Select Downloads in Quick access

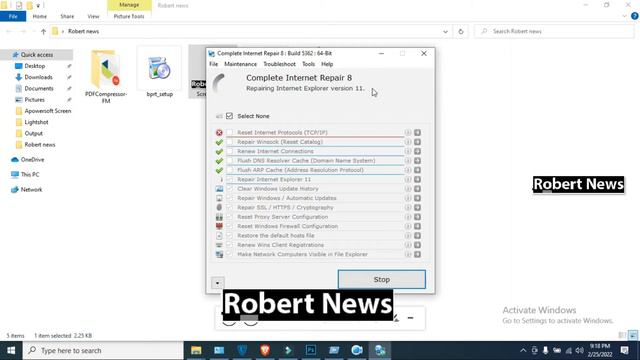click(x=38, y=77)
